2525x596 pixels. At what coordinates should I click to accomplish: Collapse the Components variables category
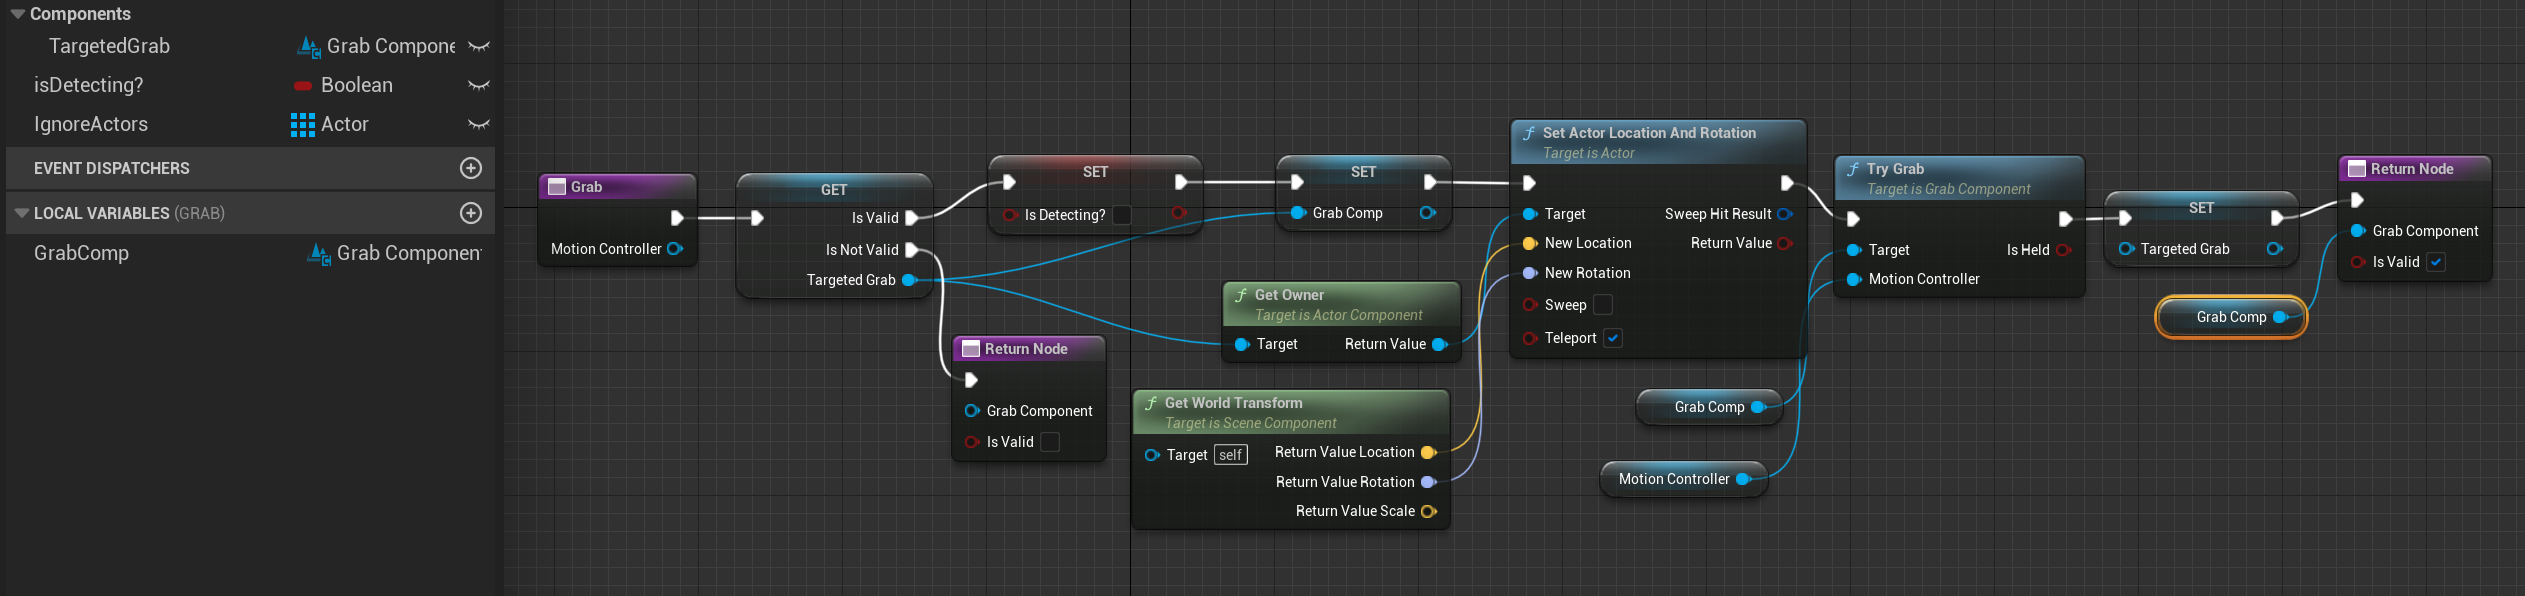click(17, 14)
